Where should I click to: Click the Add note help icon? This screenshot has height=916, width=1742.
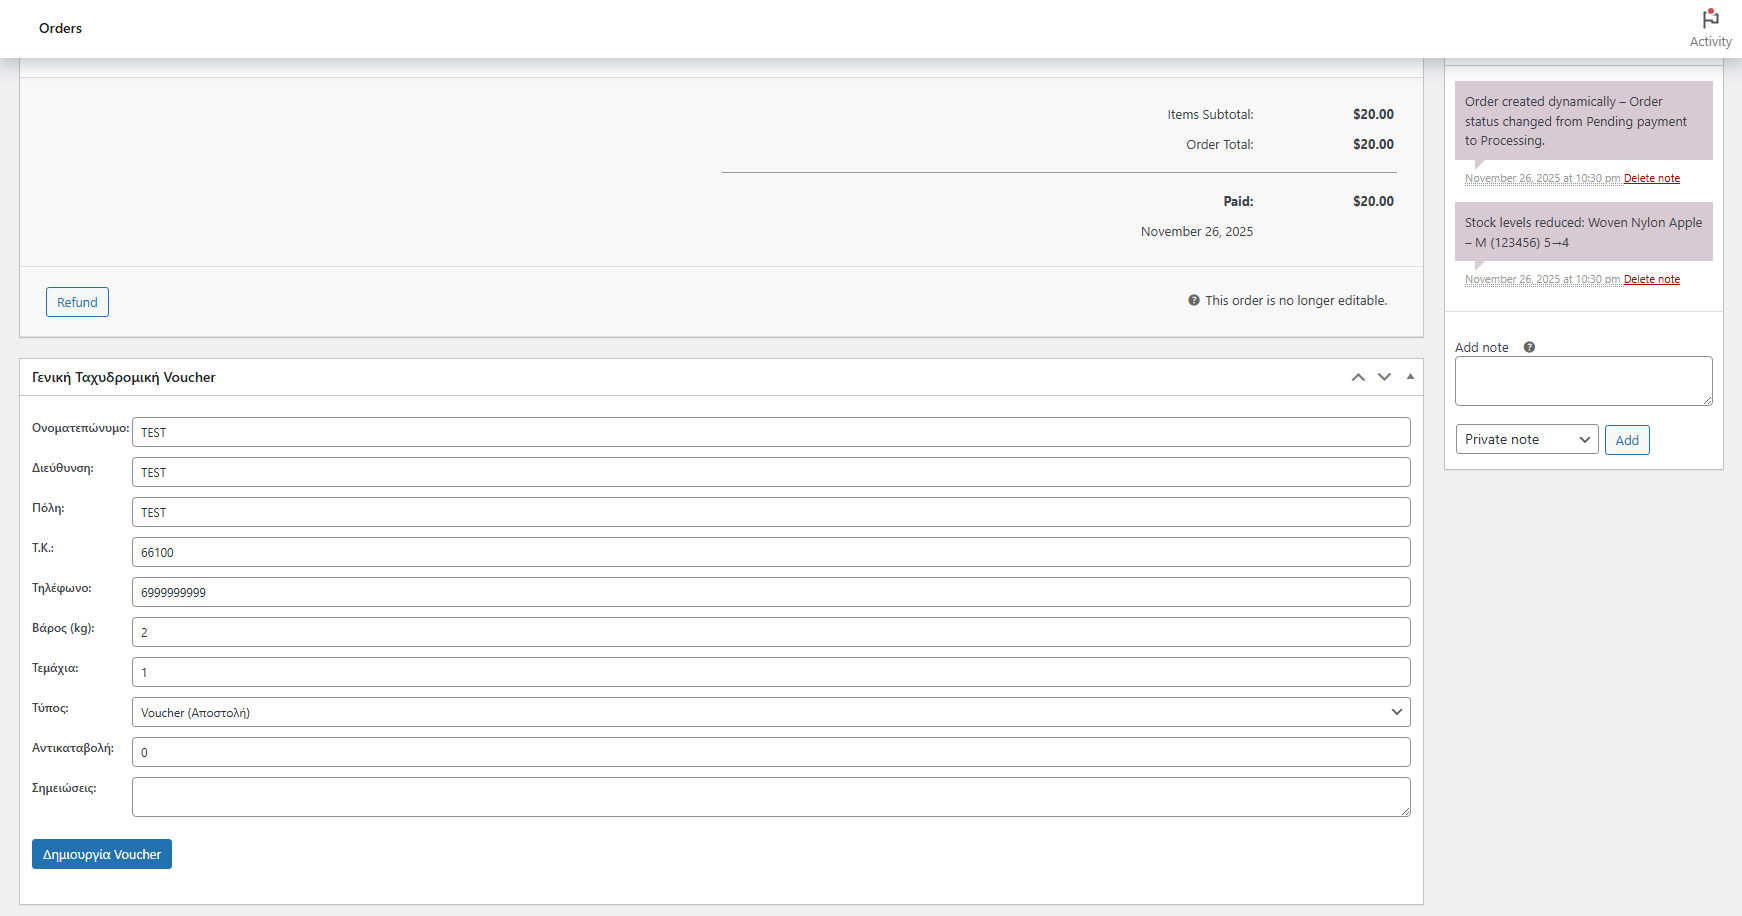tap(1529, 347)
